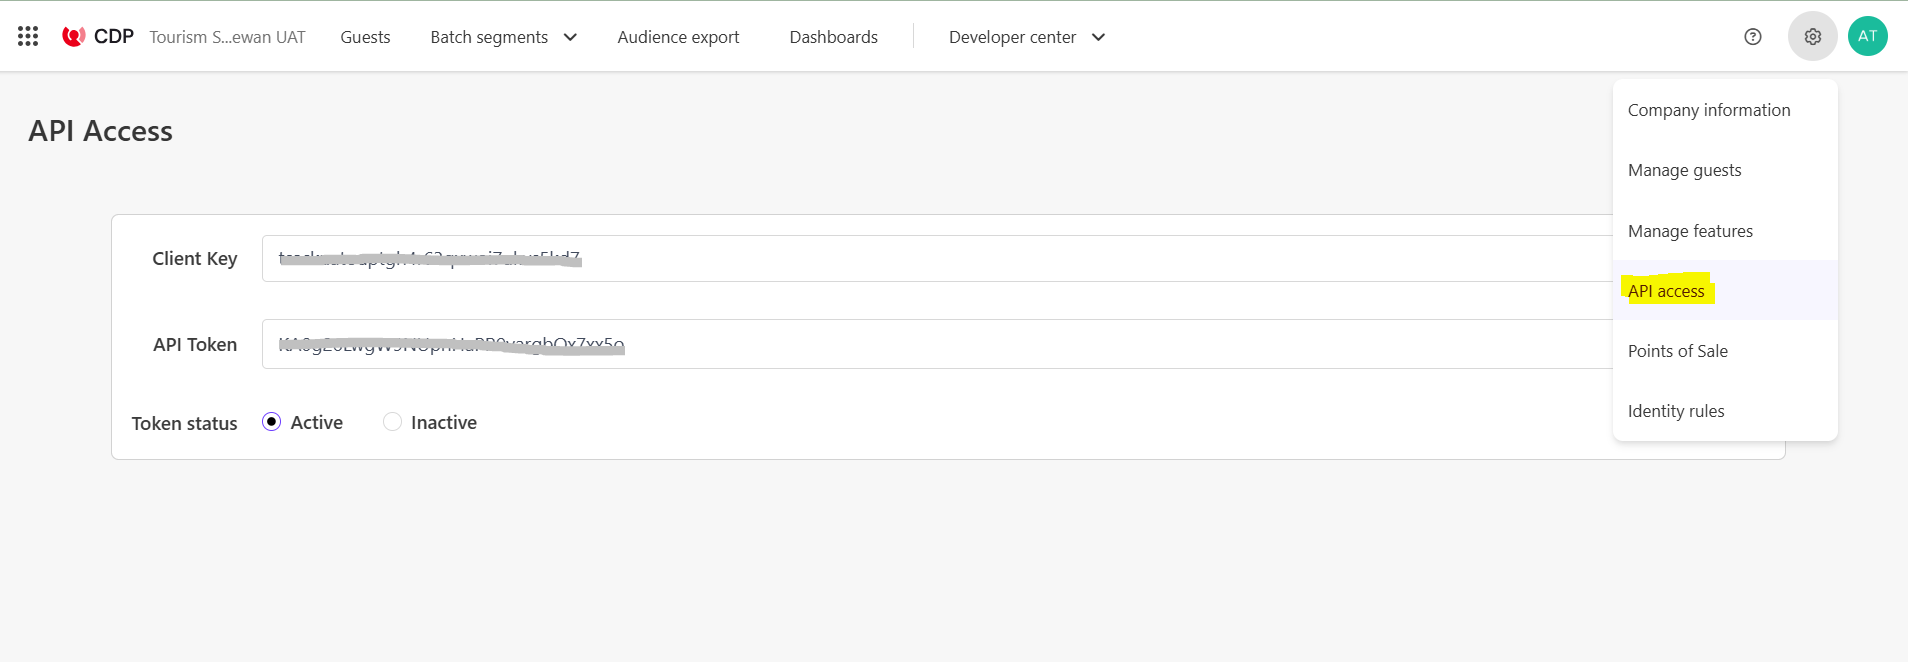Select the Active token status radio

(271, 422)
